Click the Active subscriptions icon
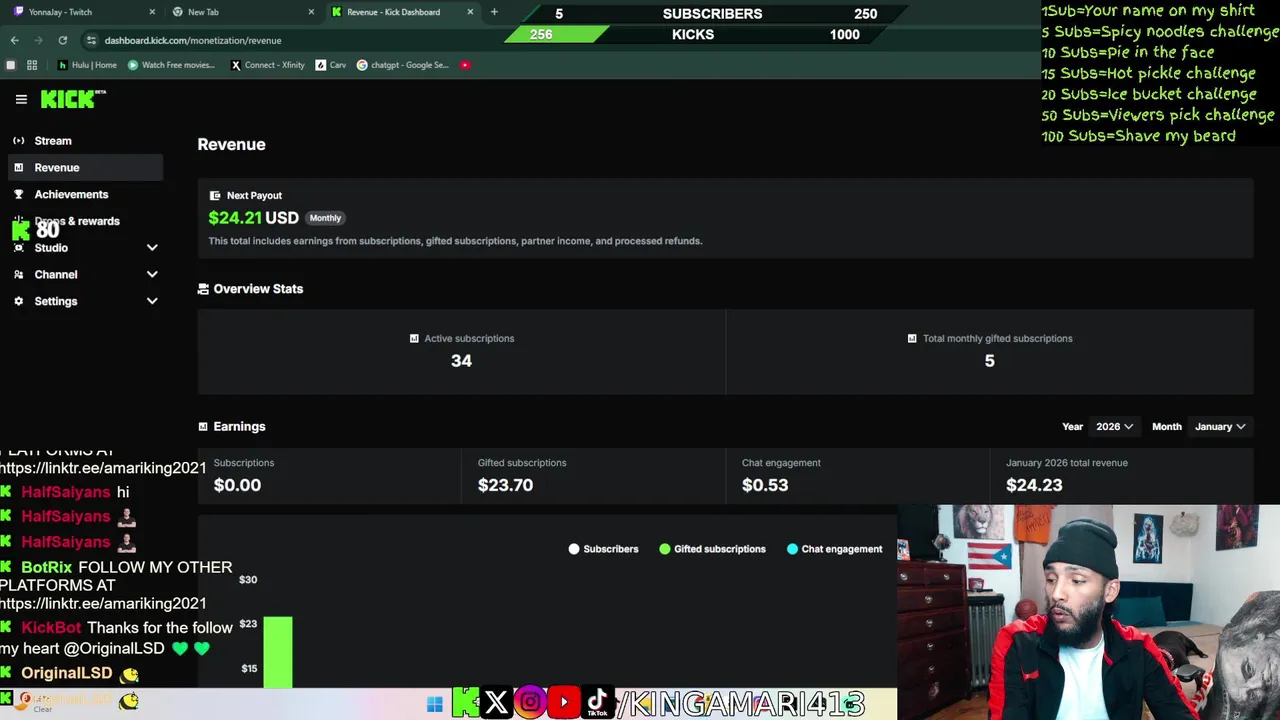This screenshot has width=1280, height=720. point(414,339)
